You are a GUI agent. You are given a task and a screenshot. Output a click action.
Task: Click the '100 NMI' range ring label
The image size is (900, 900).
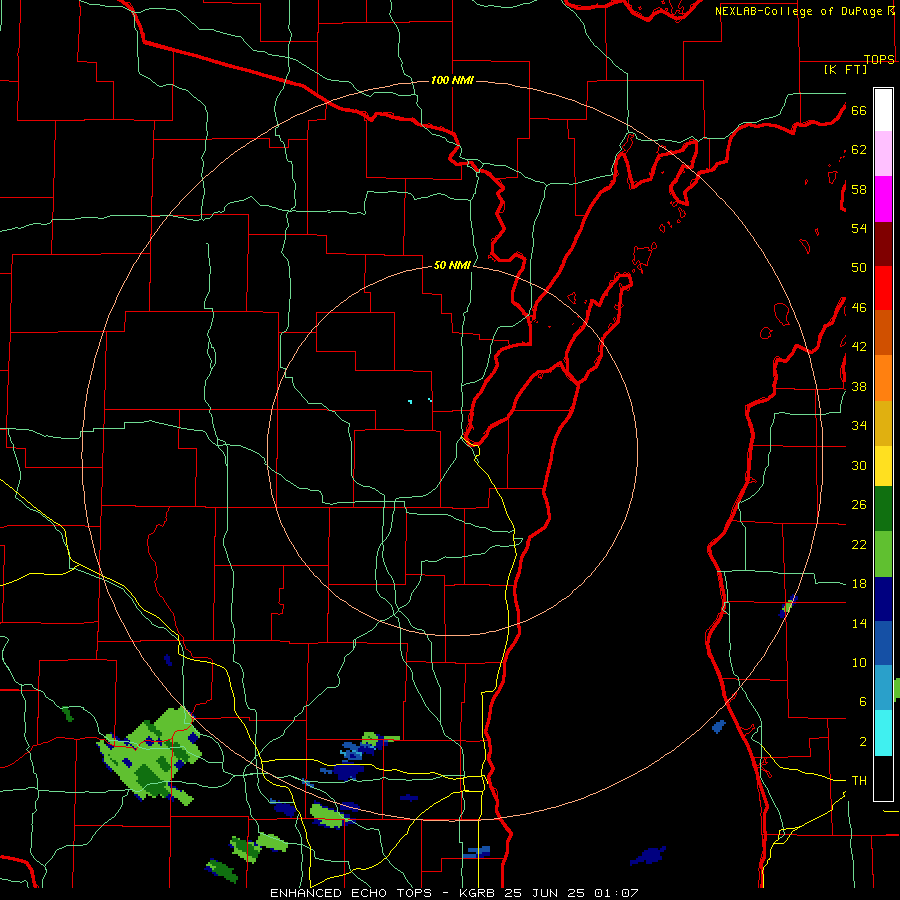(x=452, y=80)
